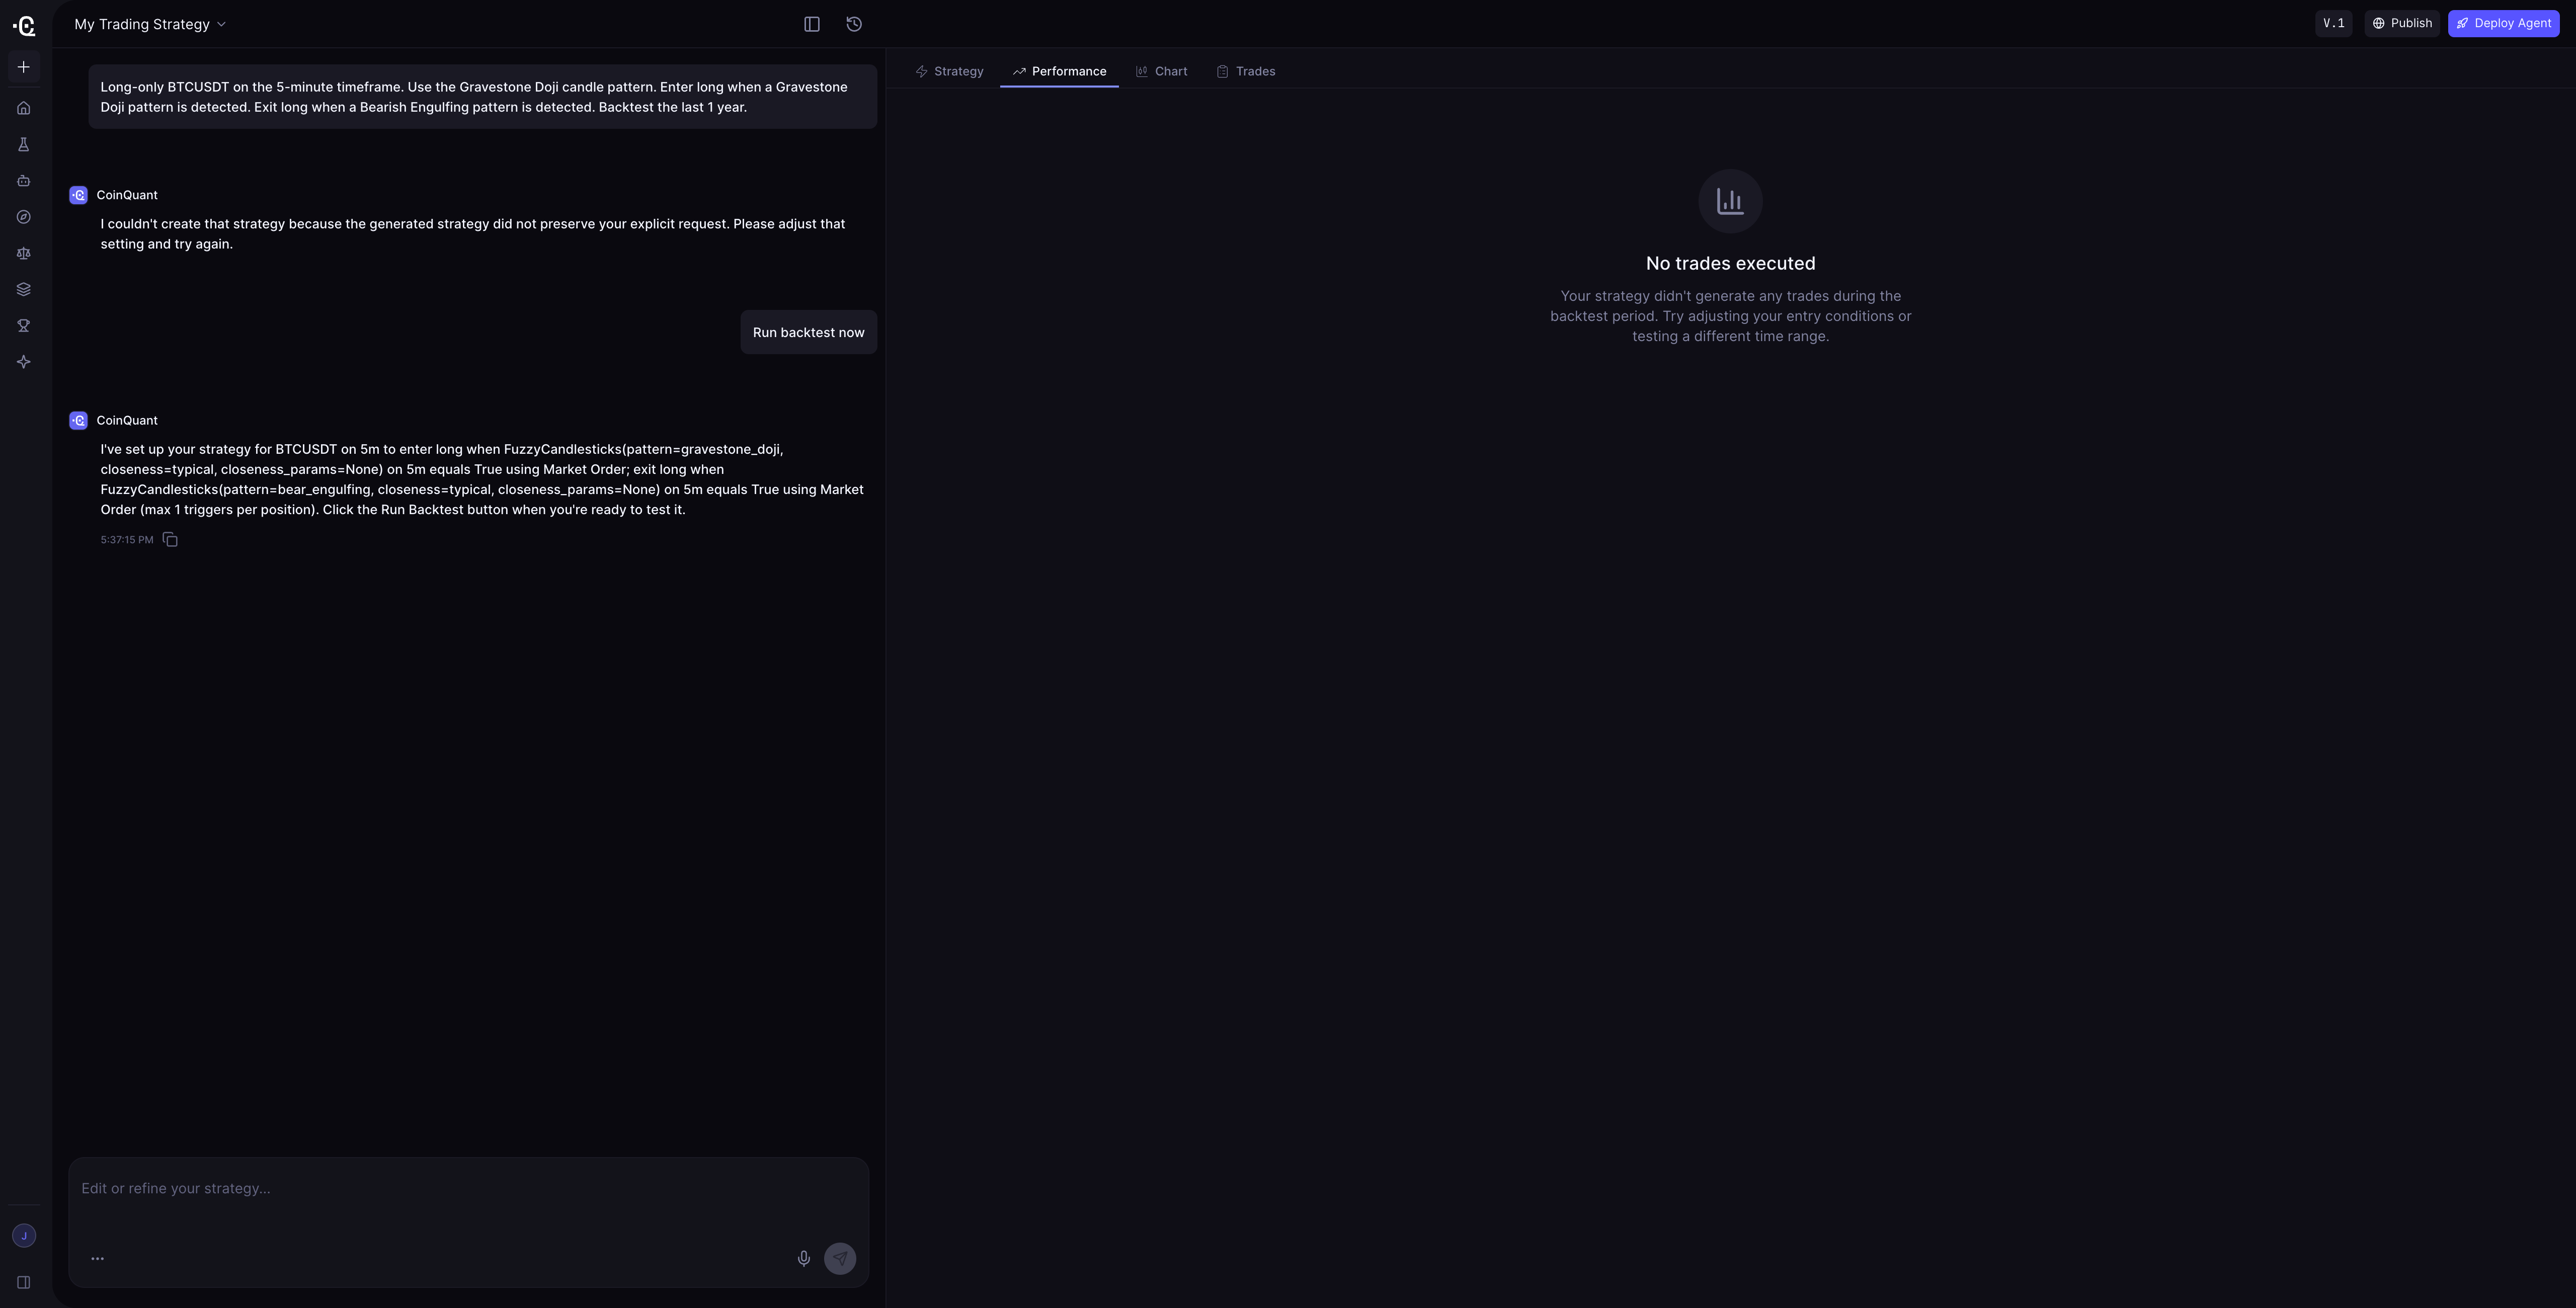Open the stacked layers icon in sidebar

tap(24, 289)
